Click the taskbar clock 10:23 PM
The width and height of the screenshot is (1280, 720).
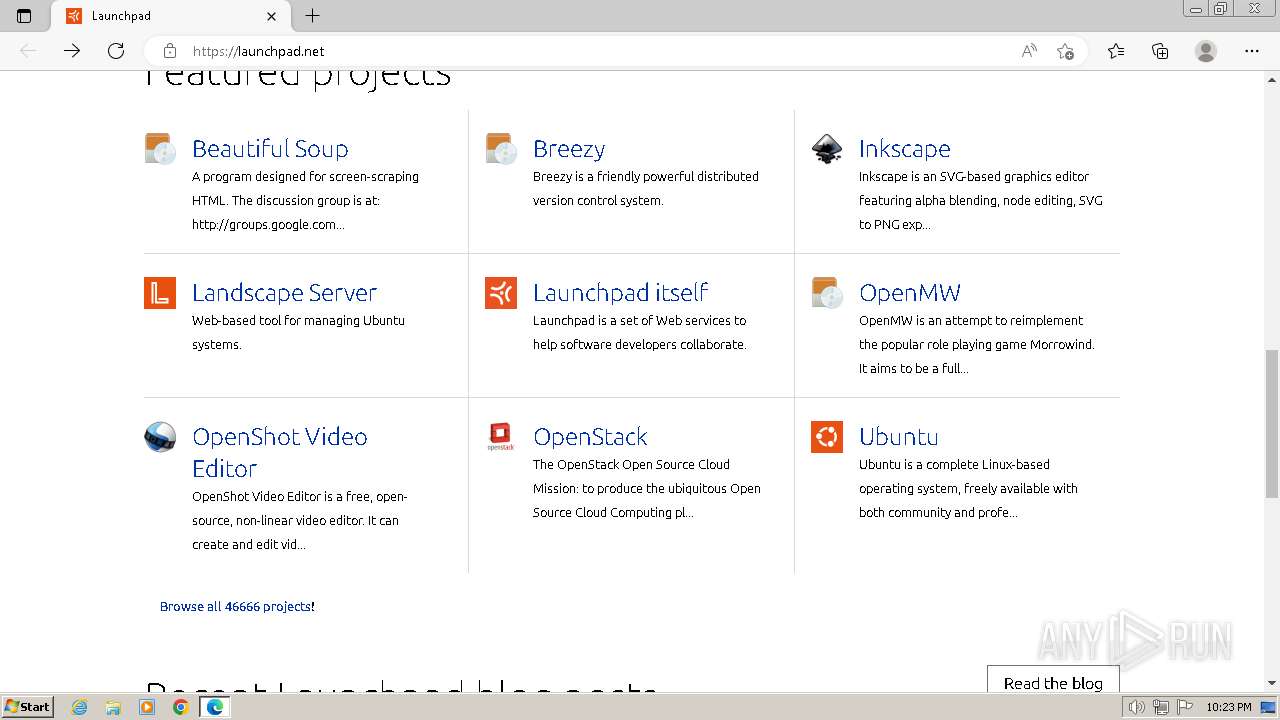click(x=1229, y=707)
